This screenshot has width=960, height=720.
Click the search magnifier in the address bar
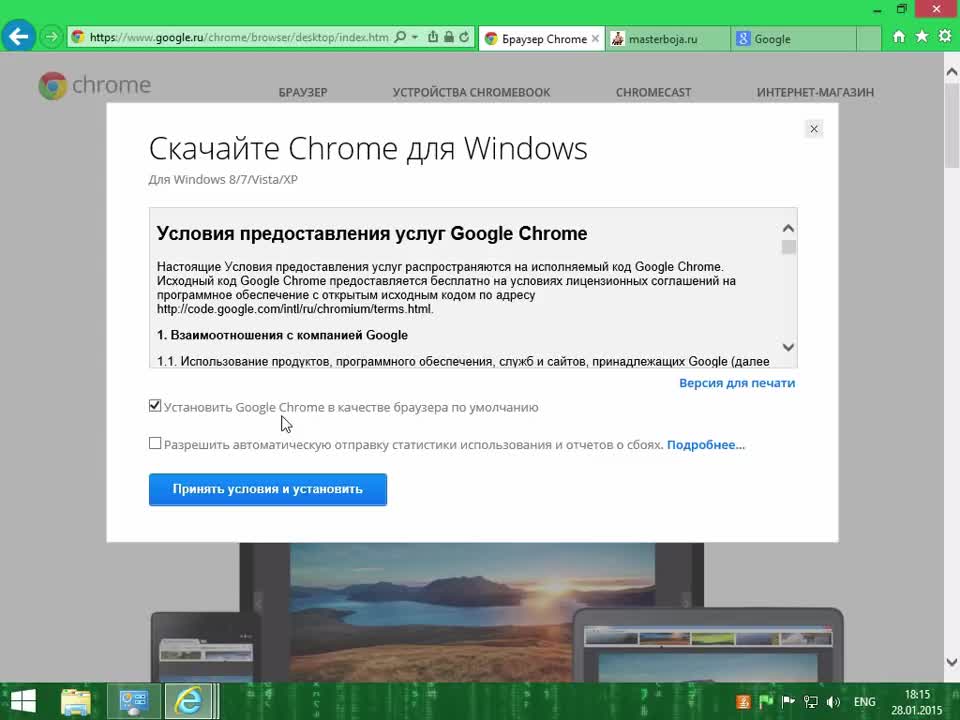click(400, 37)
